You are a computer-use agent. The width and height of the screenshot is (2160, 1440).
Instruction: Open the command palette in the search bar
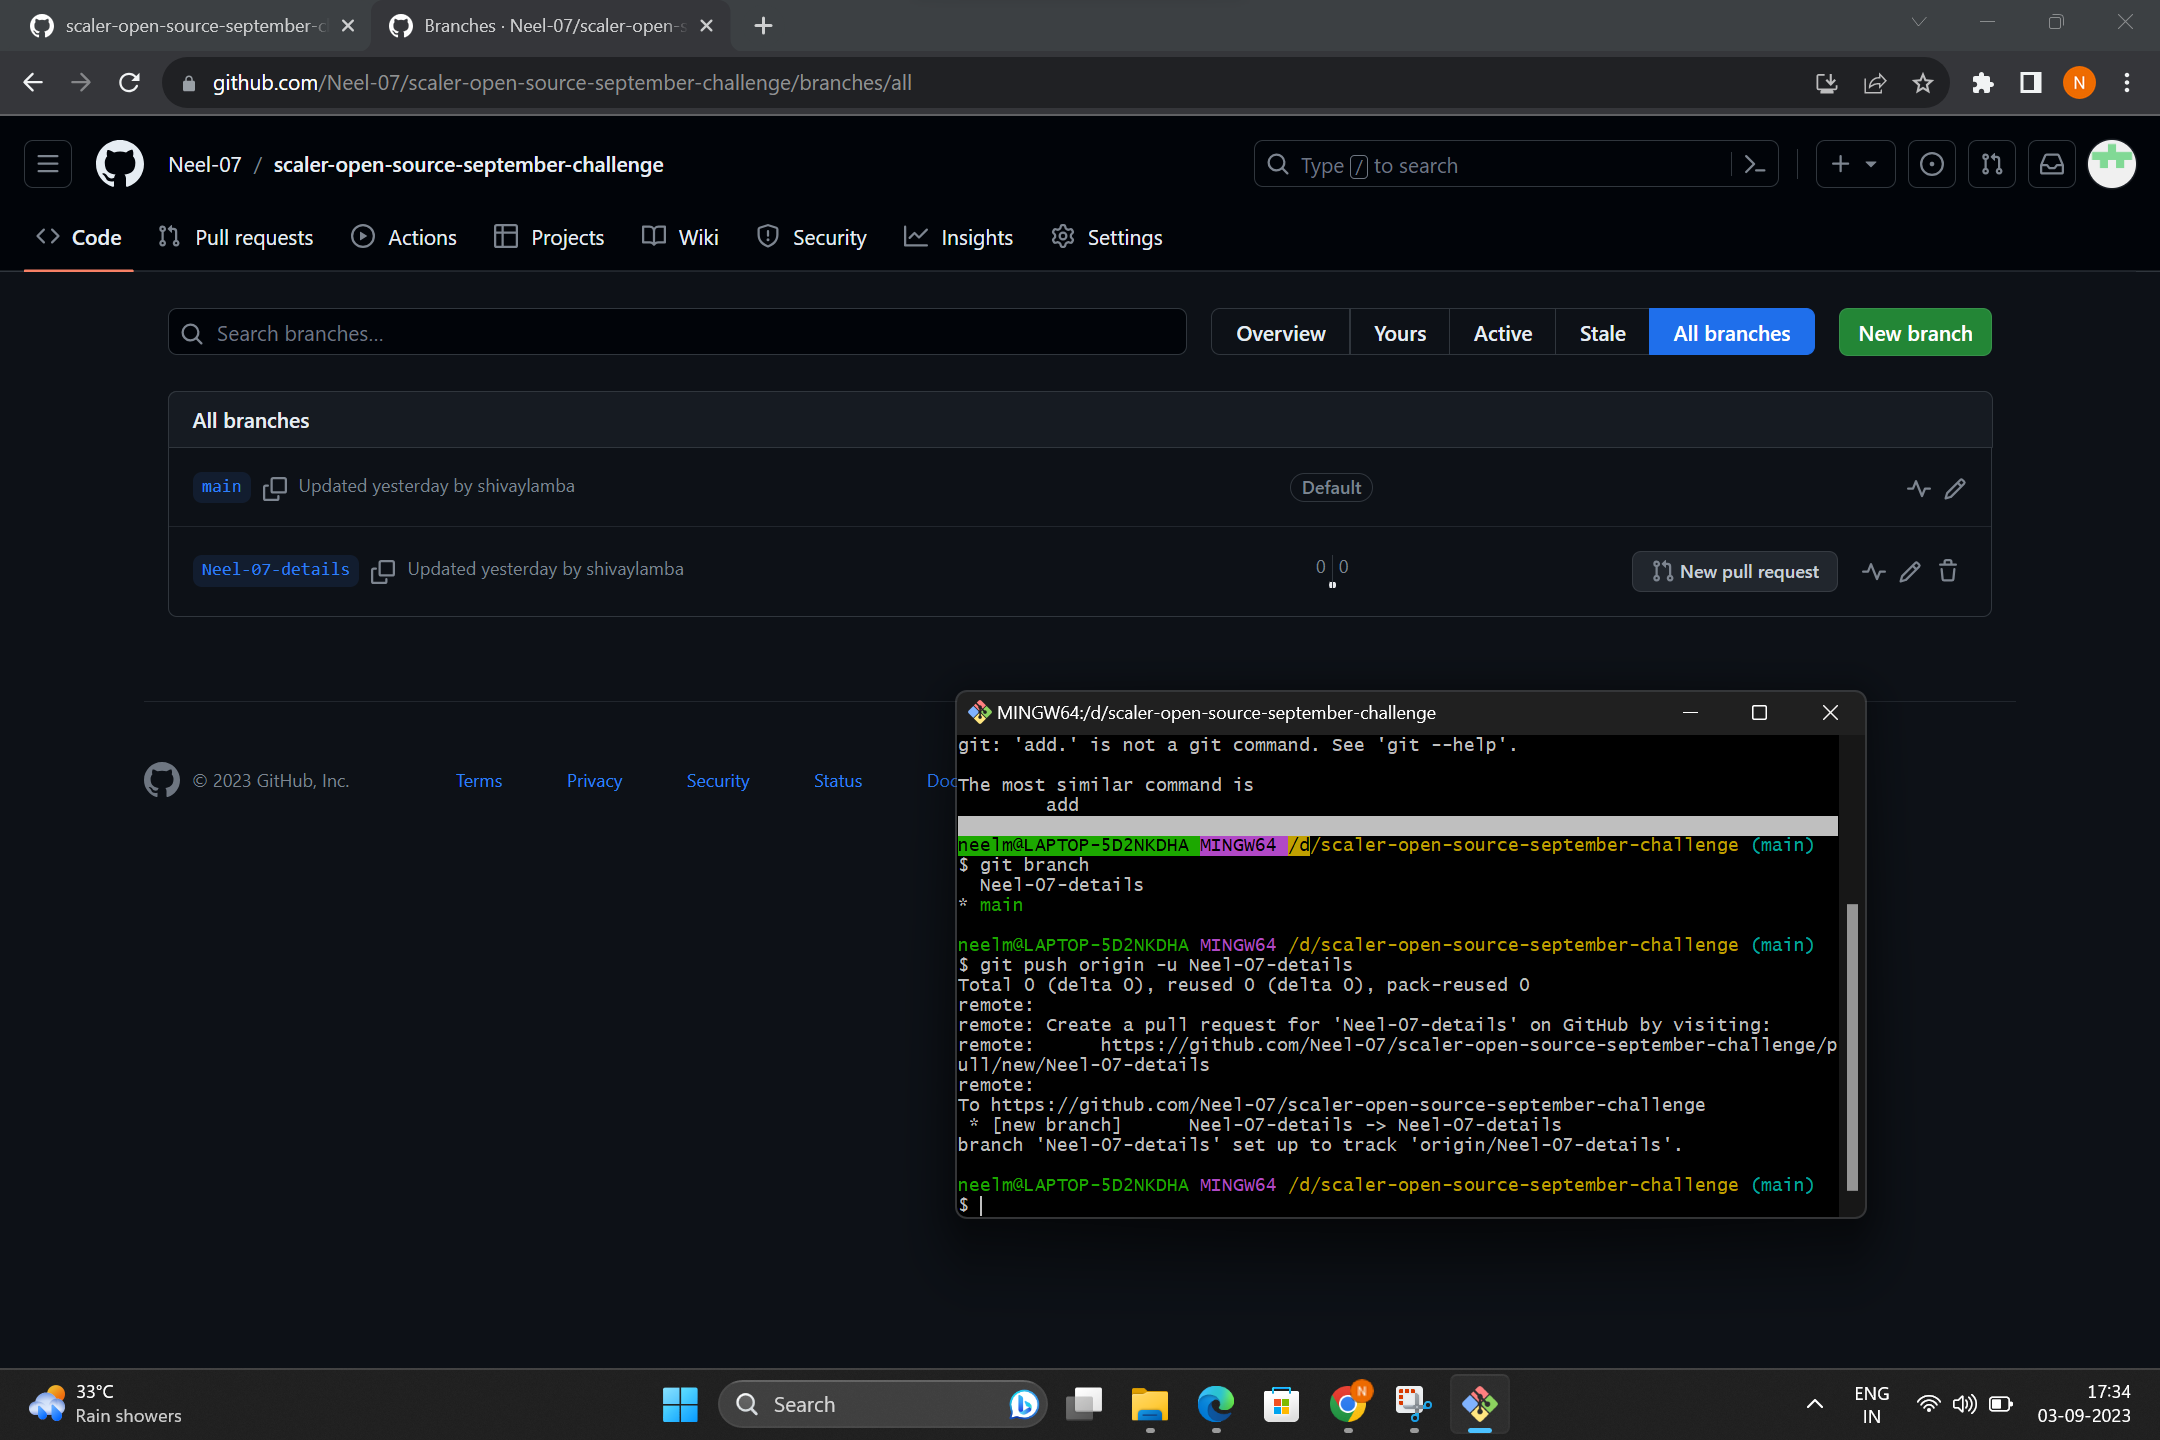pyautogui.click(x=1757, y=164)
